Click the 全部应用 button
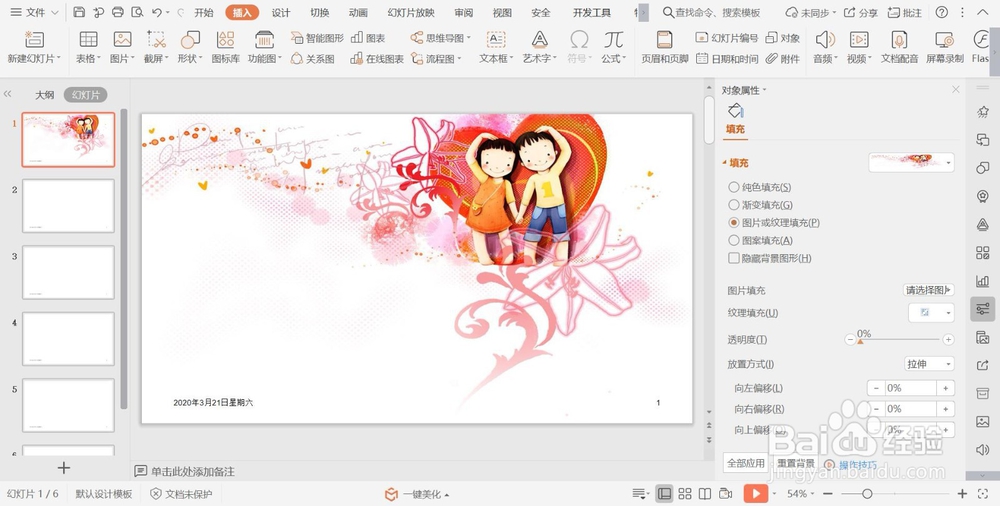The width and height of the screenshot is (1000, 506). point(746,463)
